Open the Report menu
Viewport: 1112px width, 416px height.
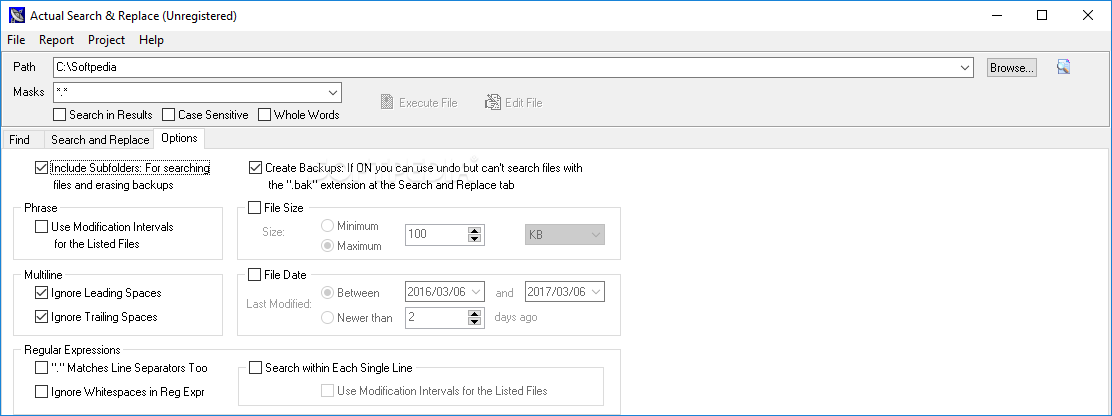pos(57,40)
